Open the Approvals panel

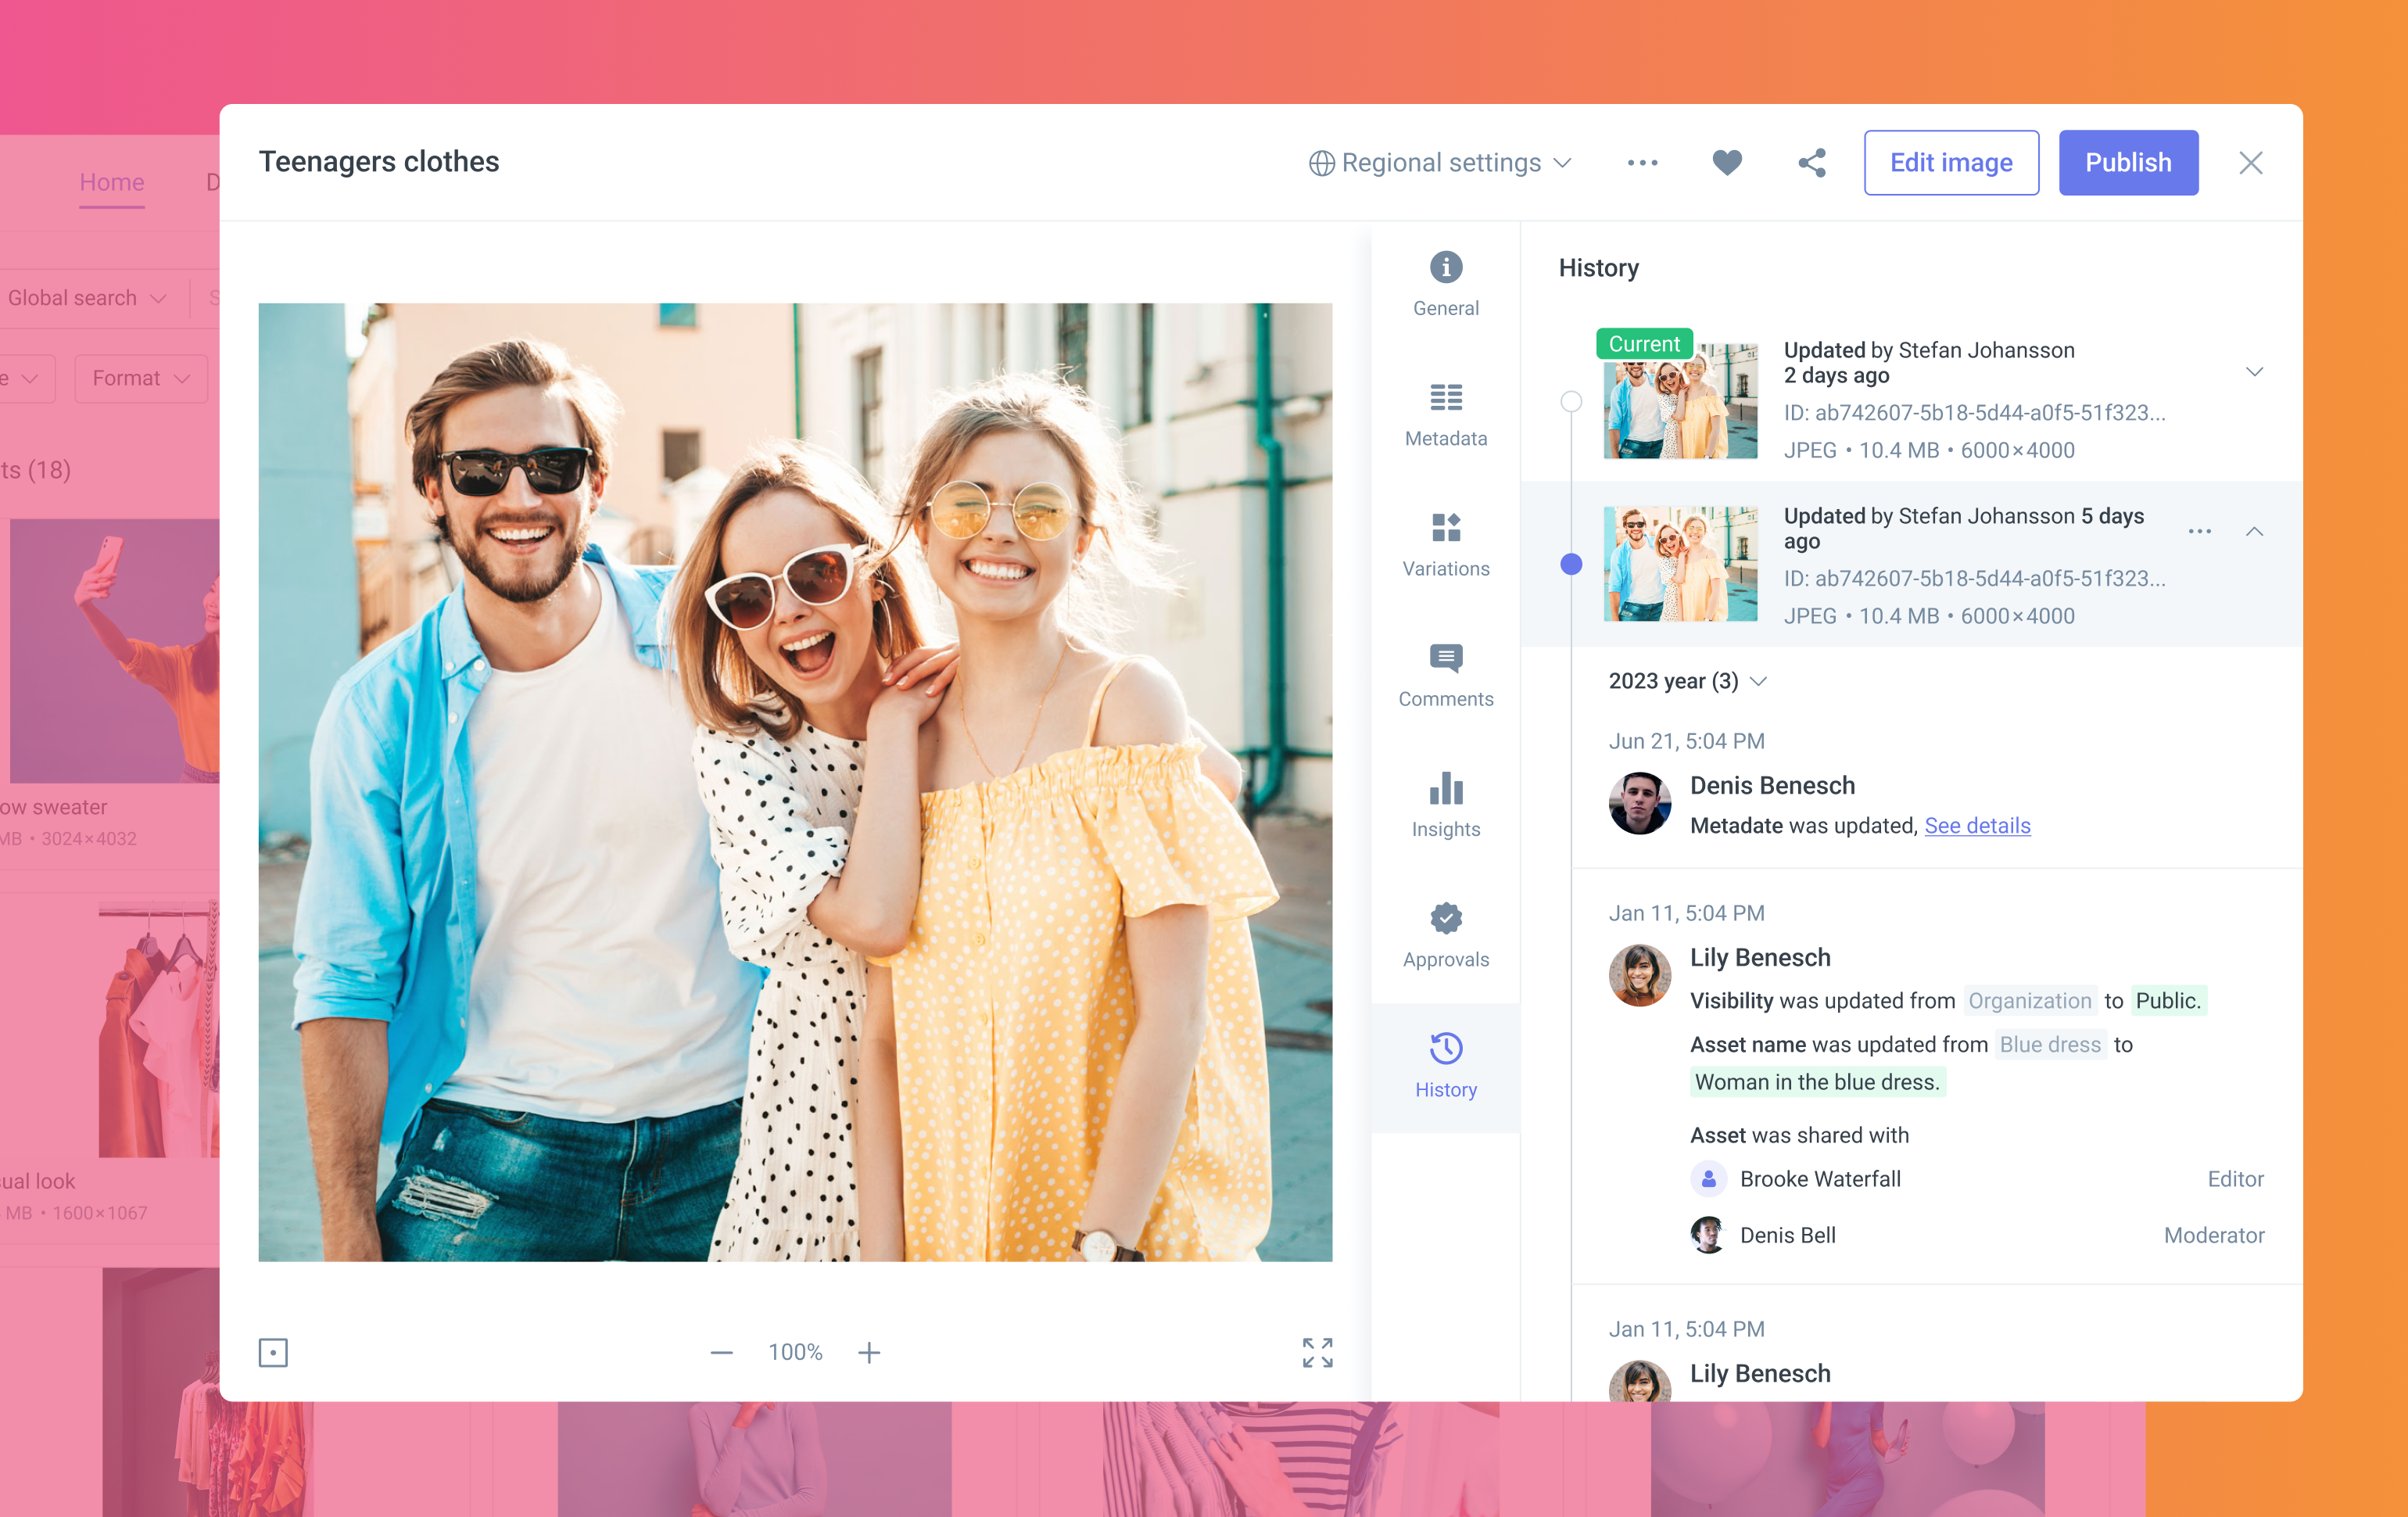coord(1445,935)
